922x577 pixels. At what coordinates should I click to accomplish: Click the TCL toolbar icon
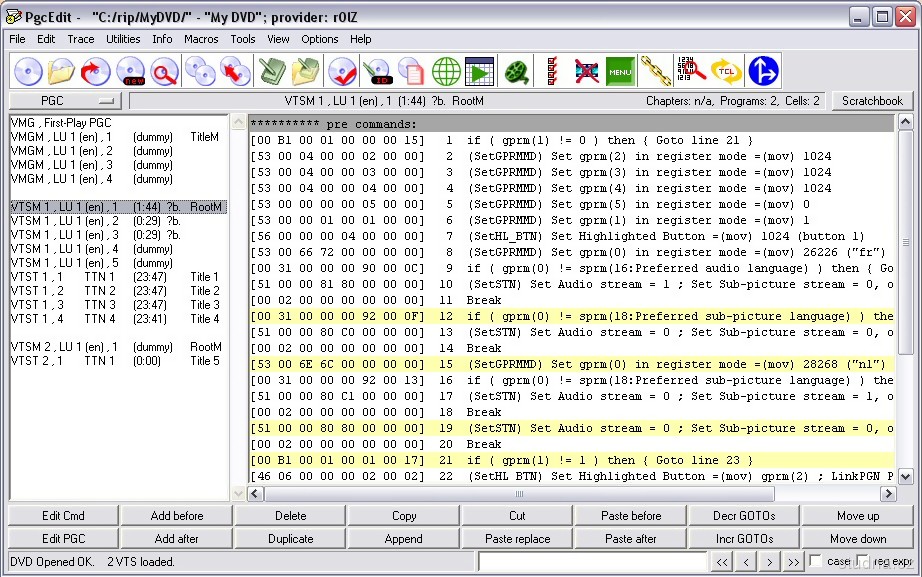pyautogui.click(x=725, y=71)
